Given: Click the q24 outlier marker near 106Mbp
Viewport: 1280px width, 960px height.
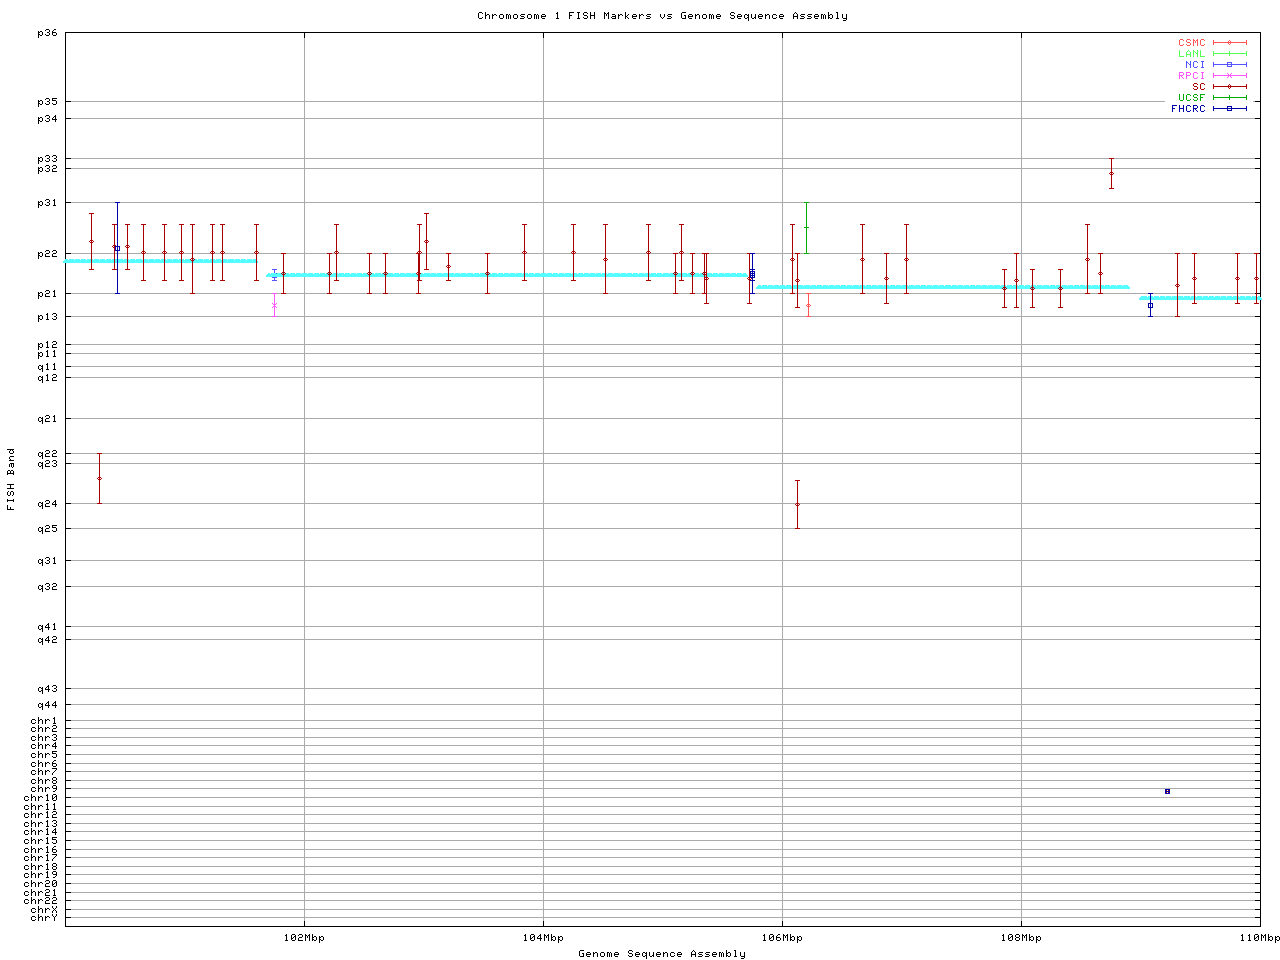Looking at the screenshot, I should pos(797,504).
